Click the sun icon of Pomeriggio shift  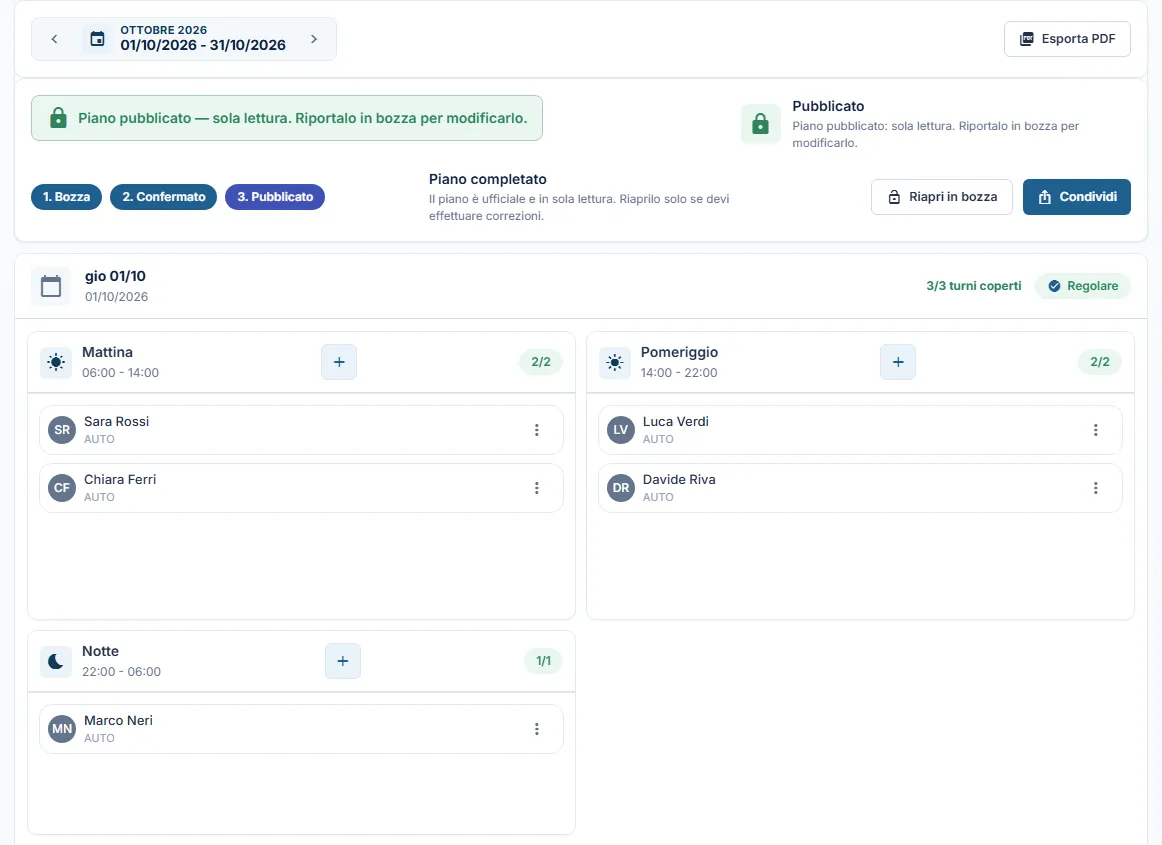[614, 362]
